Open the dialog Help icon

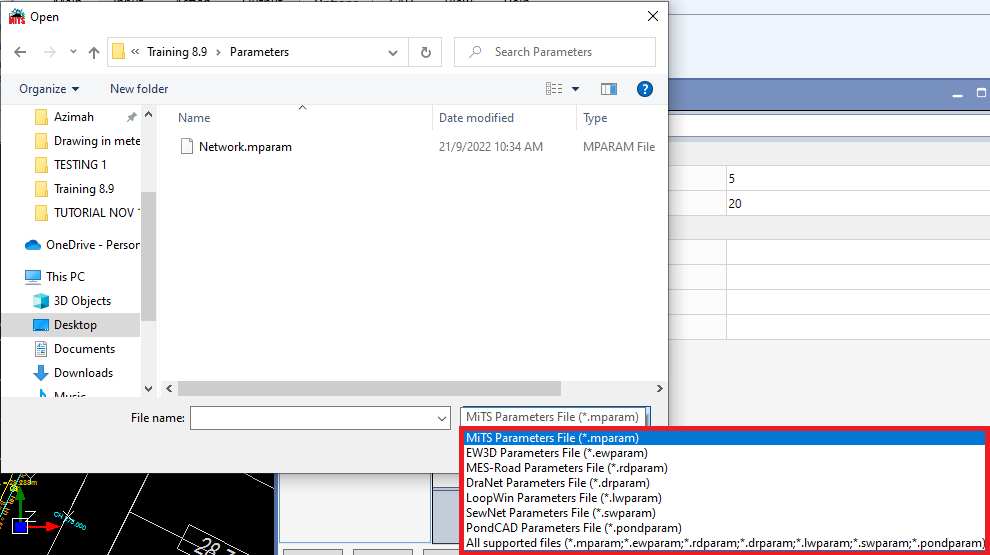point(645,89)
